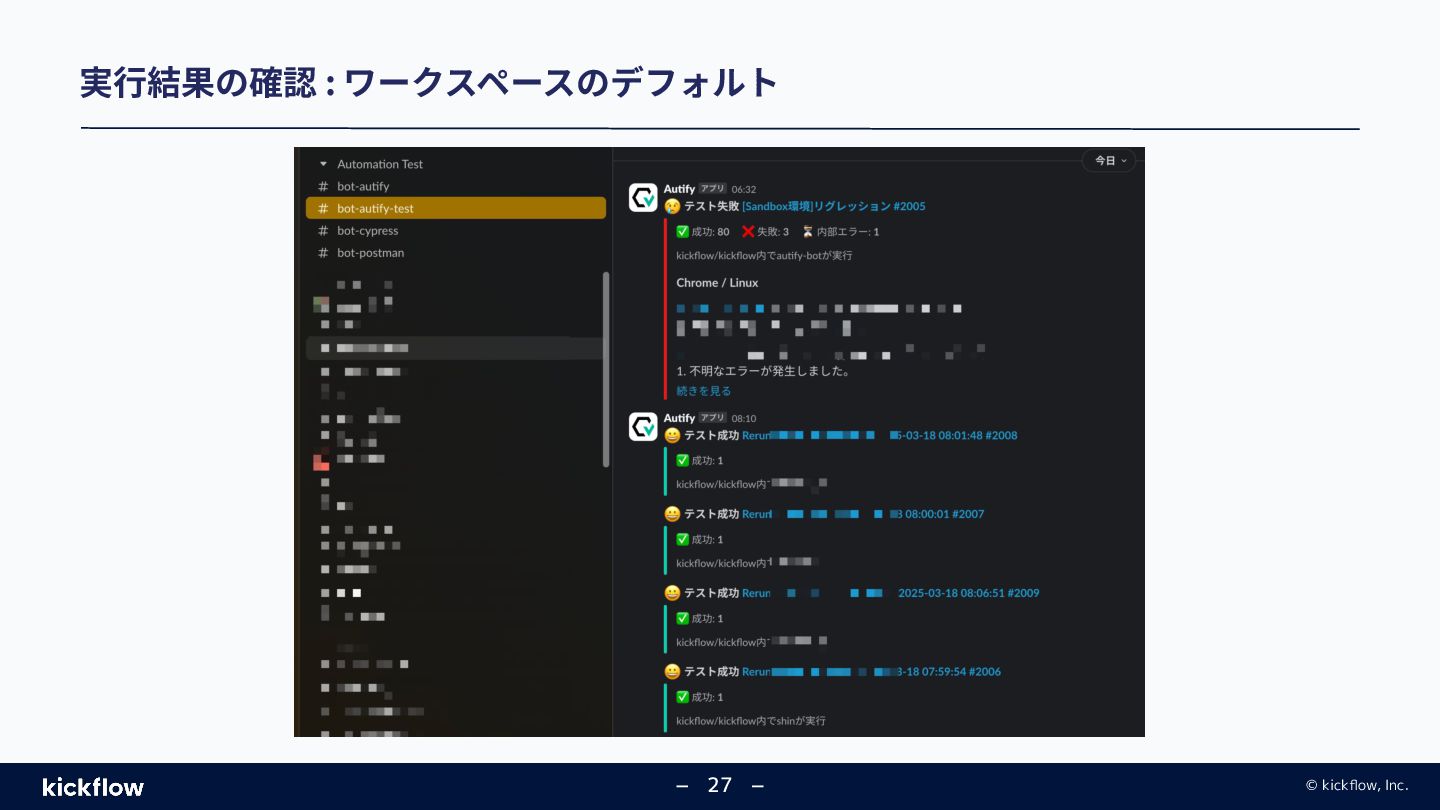Open the 今日 date dropdown
The image size is (1440, 810).
(x=1109, y=160)
